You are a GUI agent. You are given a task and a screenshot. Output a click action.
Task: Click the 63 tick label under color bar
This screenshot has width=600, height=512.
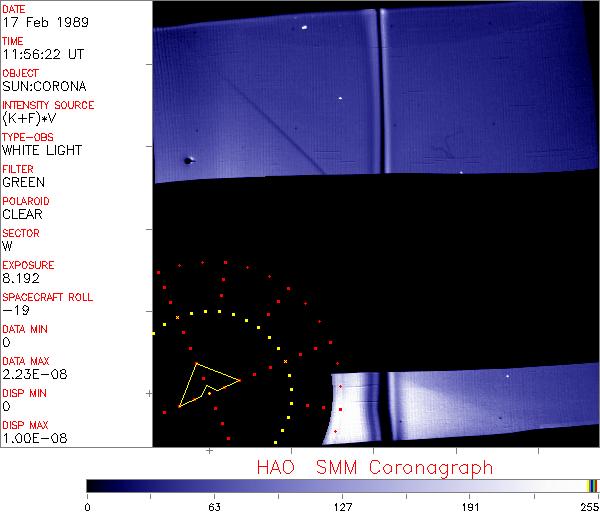pyautogui.click(x=213, y=506)
